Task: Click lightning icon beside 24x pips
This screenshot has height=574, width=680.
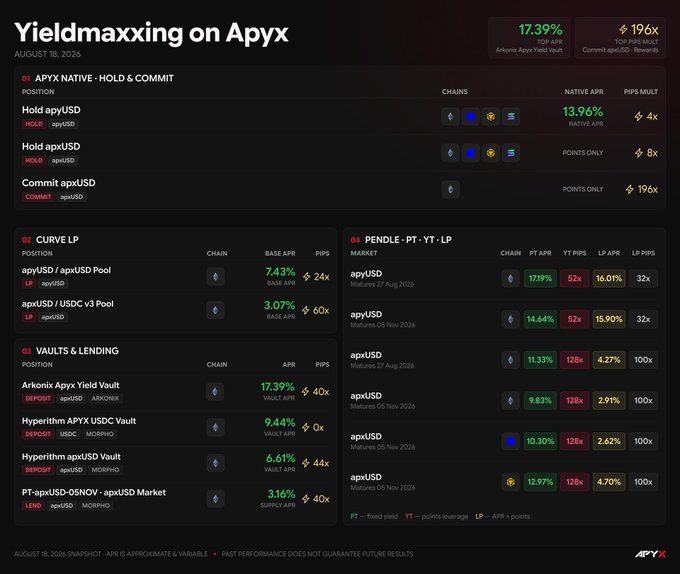Action: click(307, 277)
